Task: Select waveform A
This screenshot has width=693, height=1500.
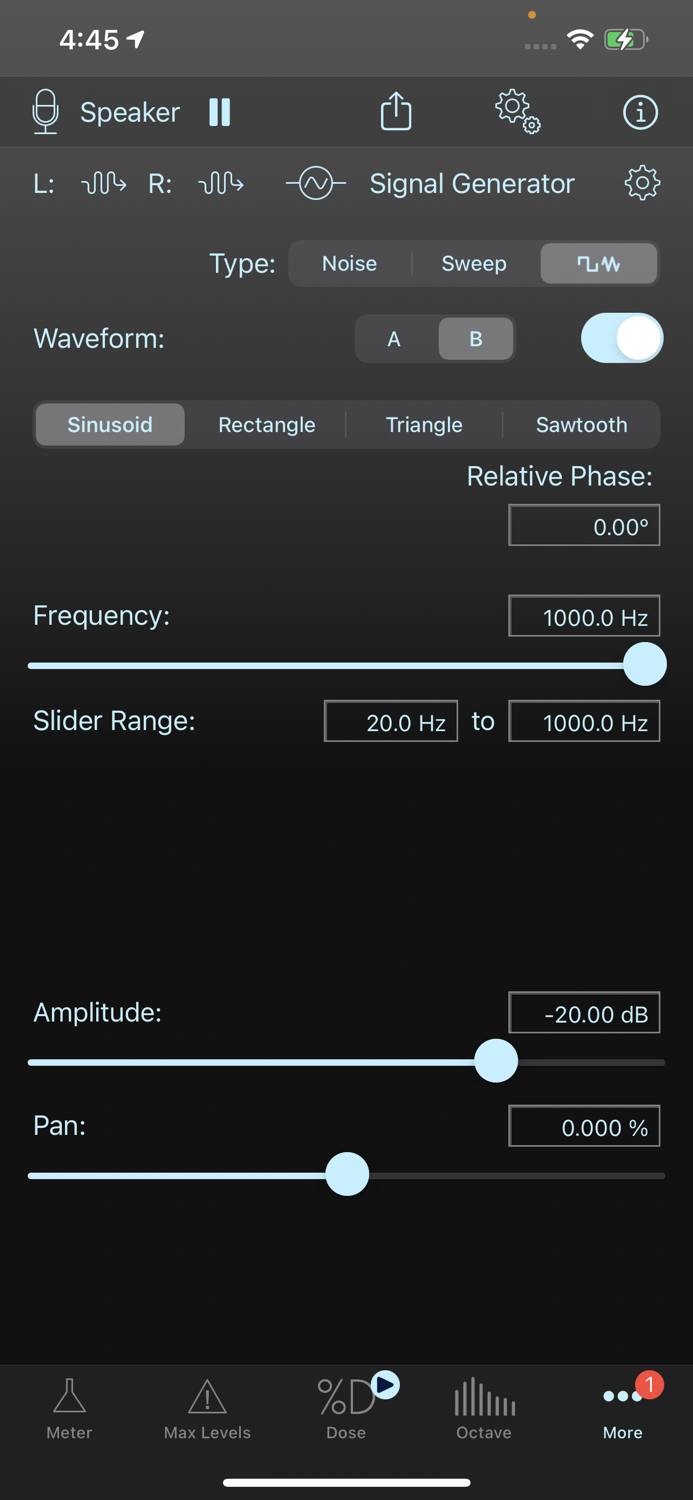Action: (393, 338)
